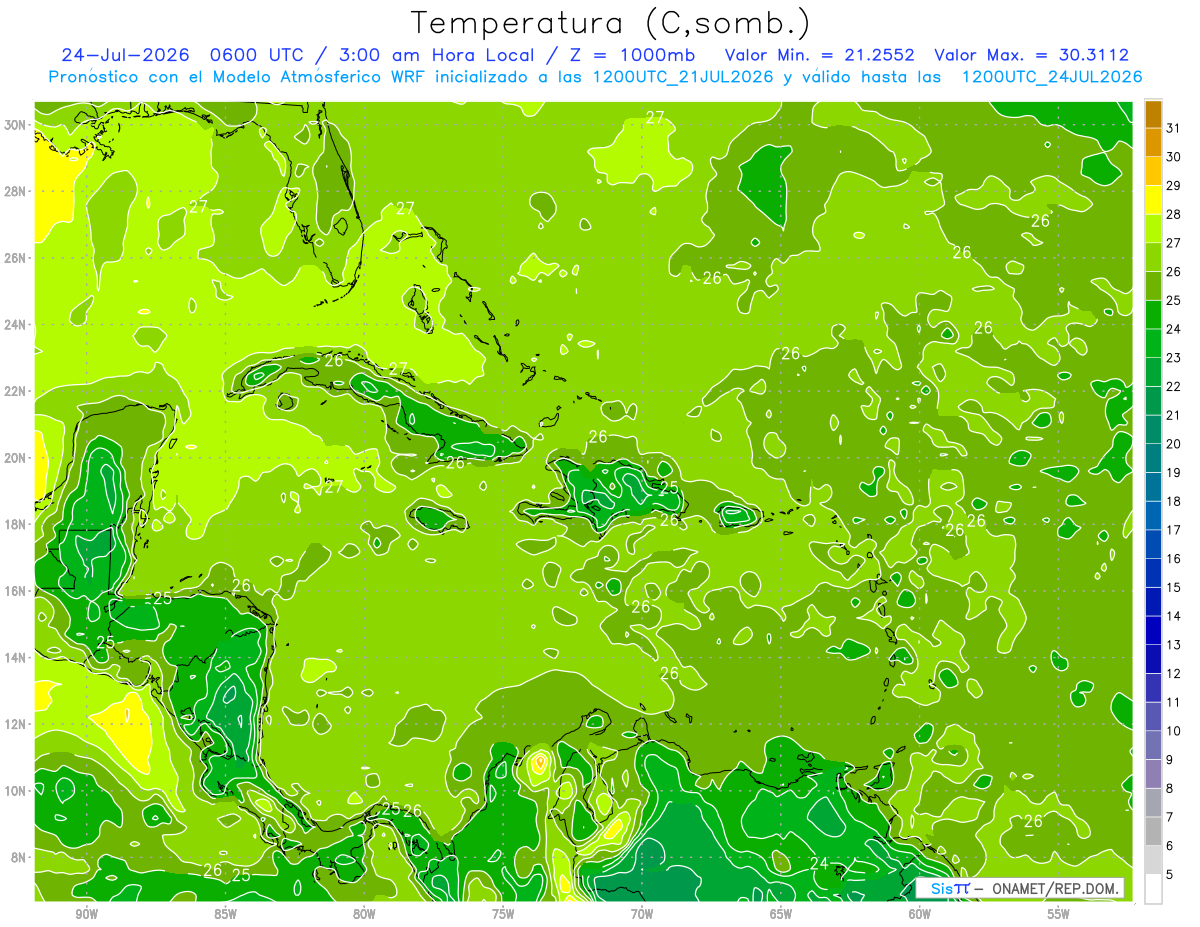Click the '24' contour label on the map
This screenshot has width=1200, height=927.
(819, 863)
